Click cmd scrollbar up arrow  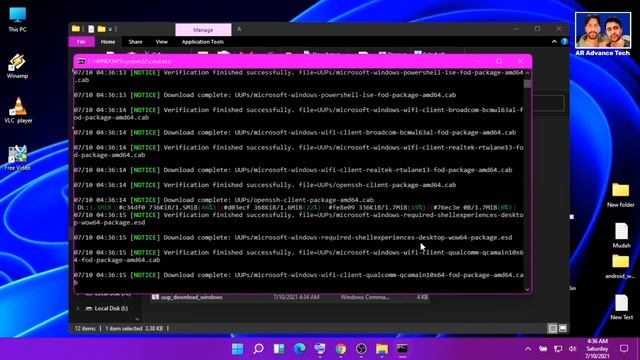(x=527, y=73)
